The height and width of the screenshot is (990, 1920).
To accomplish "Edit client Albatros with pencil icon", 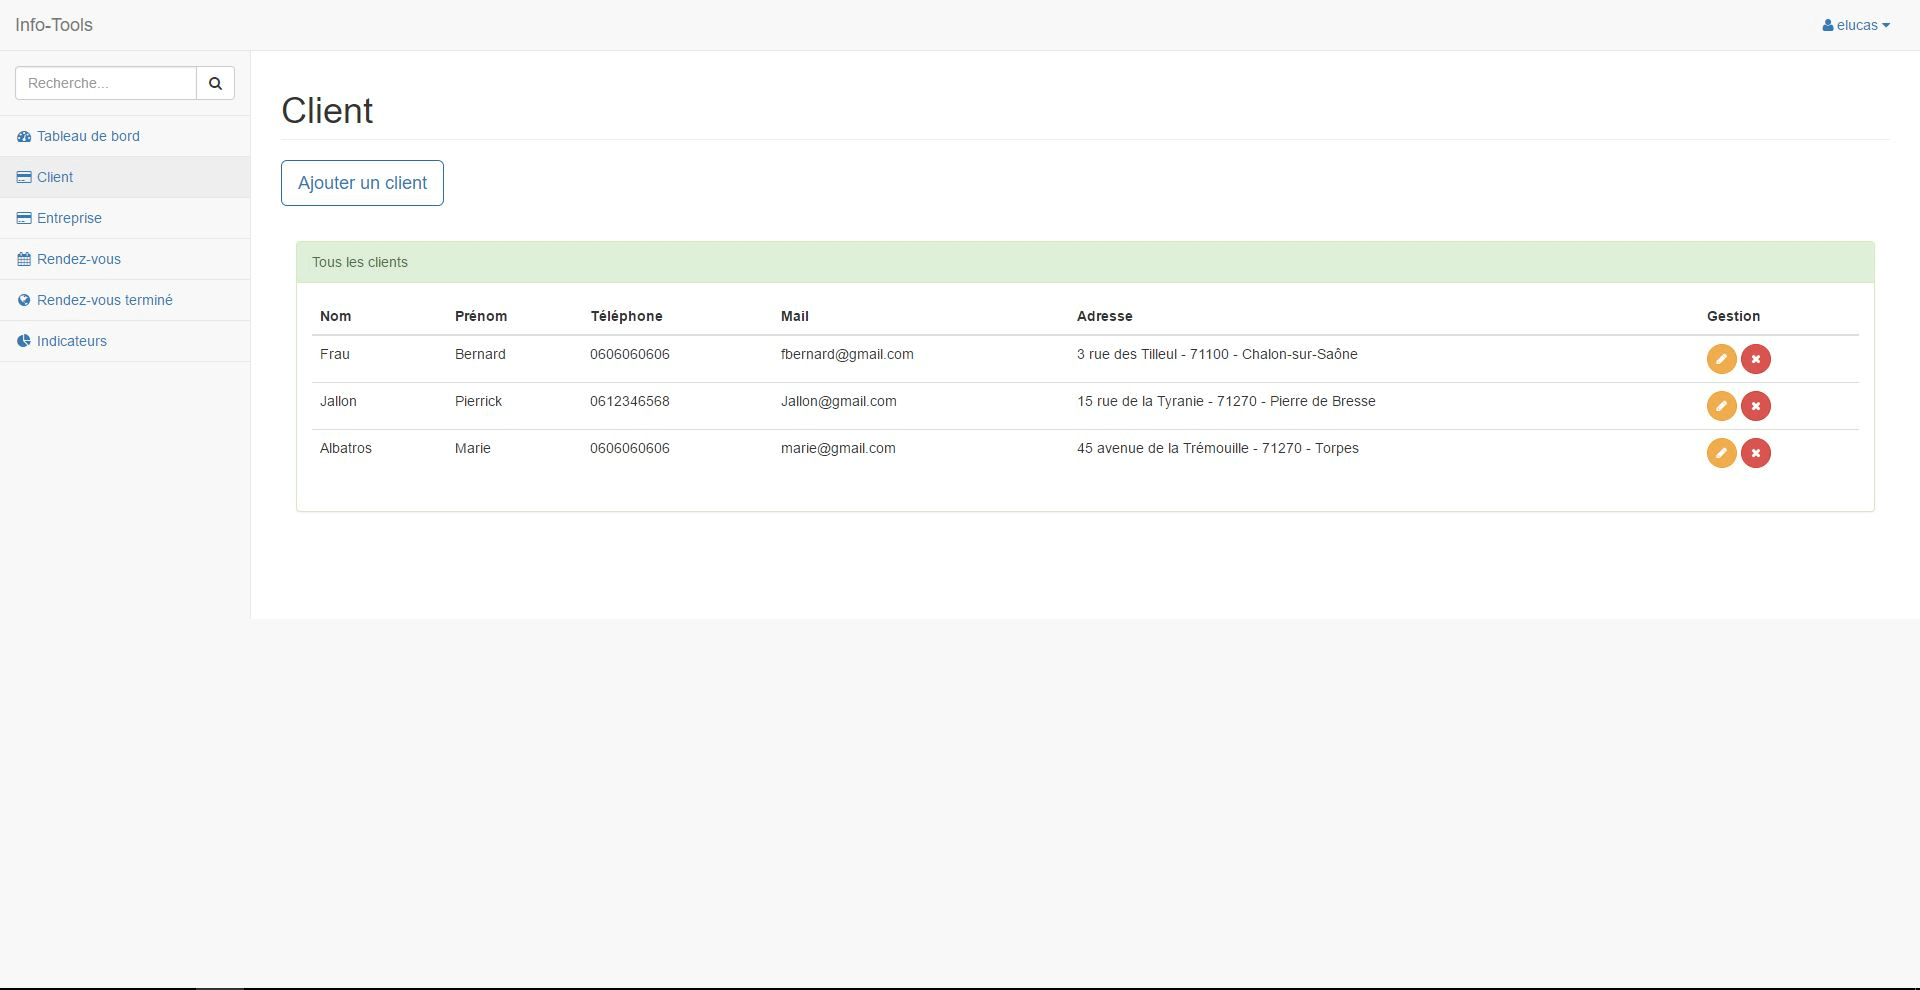I will (x=1721, y=453).
